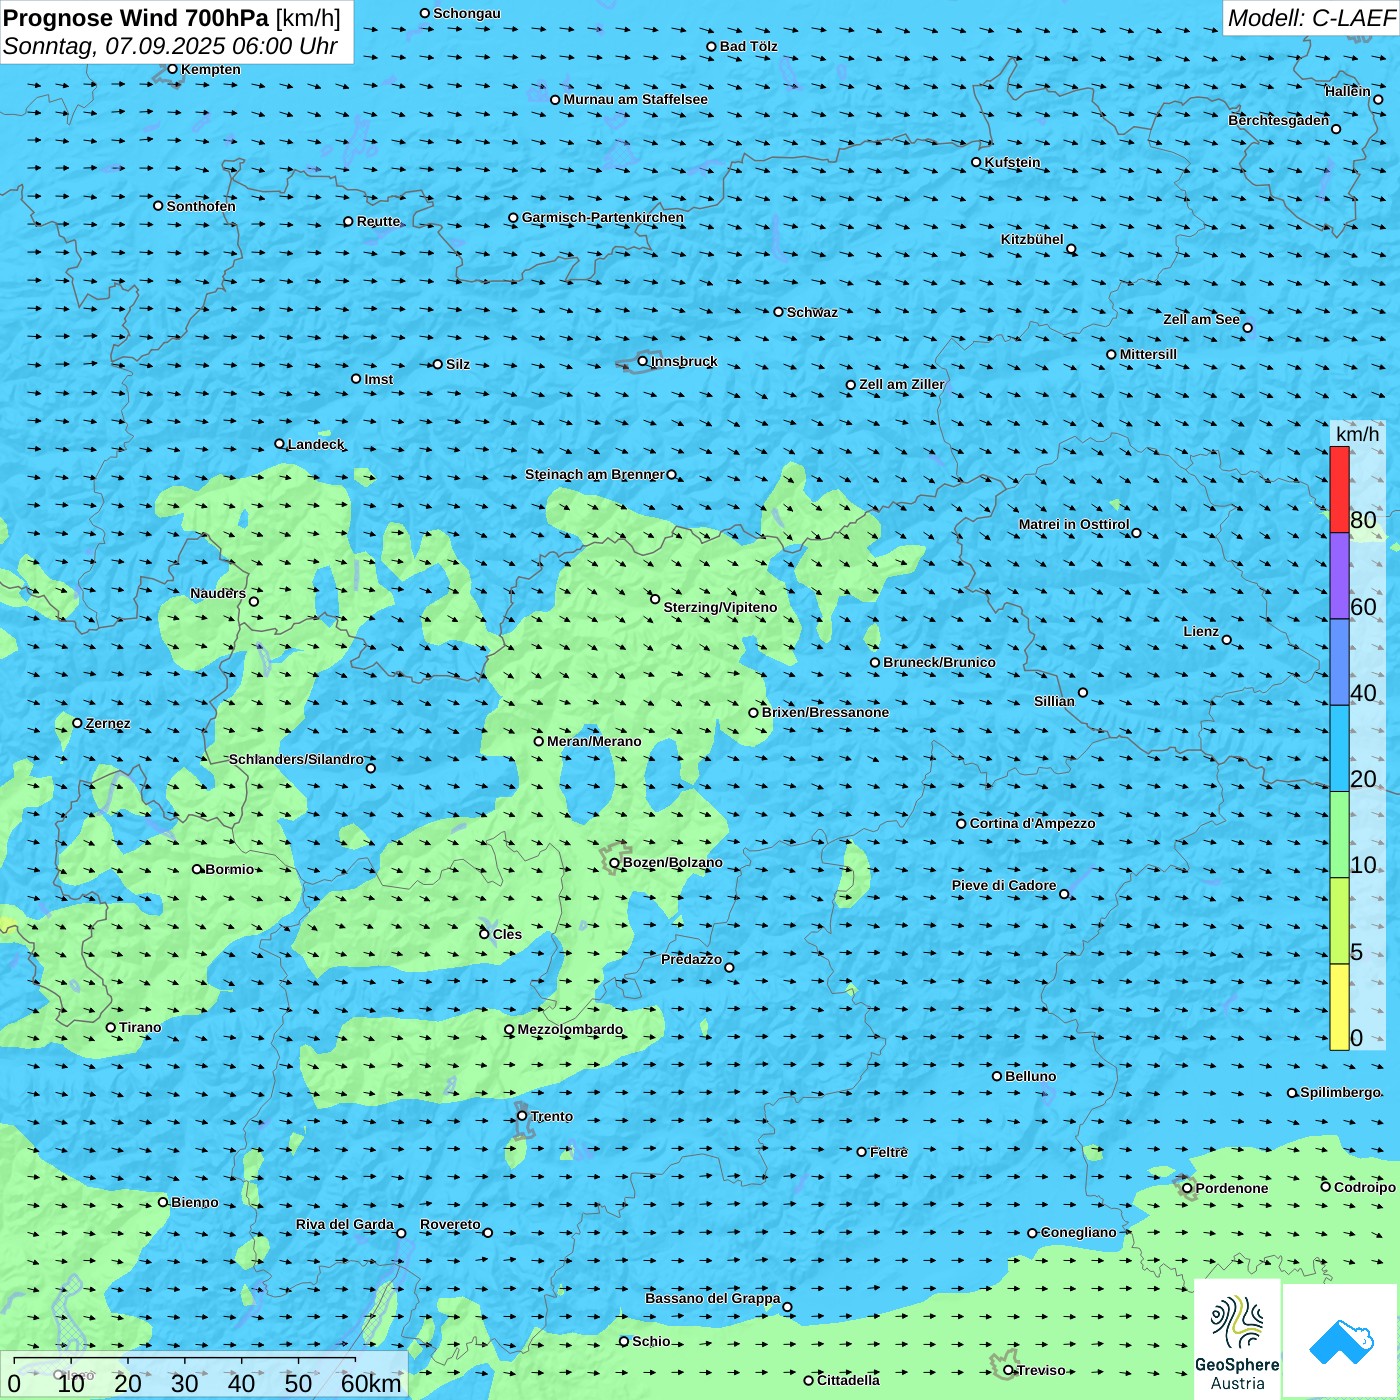
Task: Click the Kempten city marker
Action: click(172, 69)
